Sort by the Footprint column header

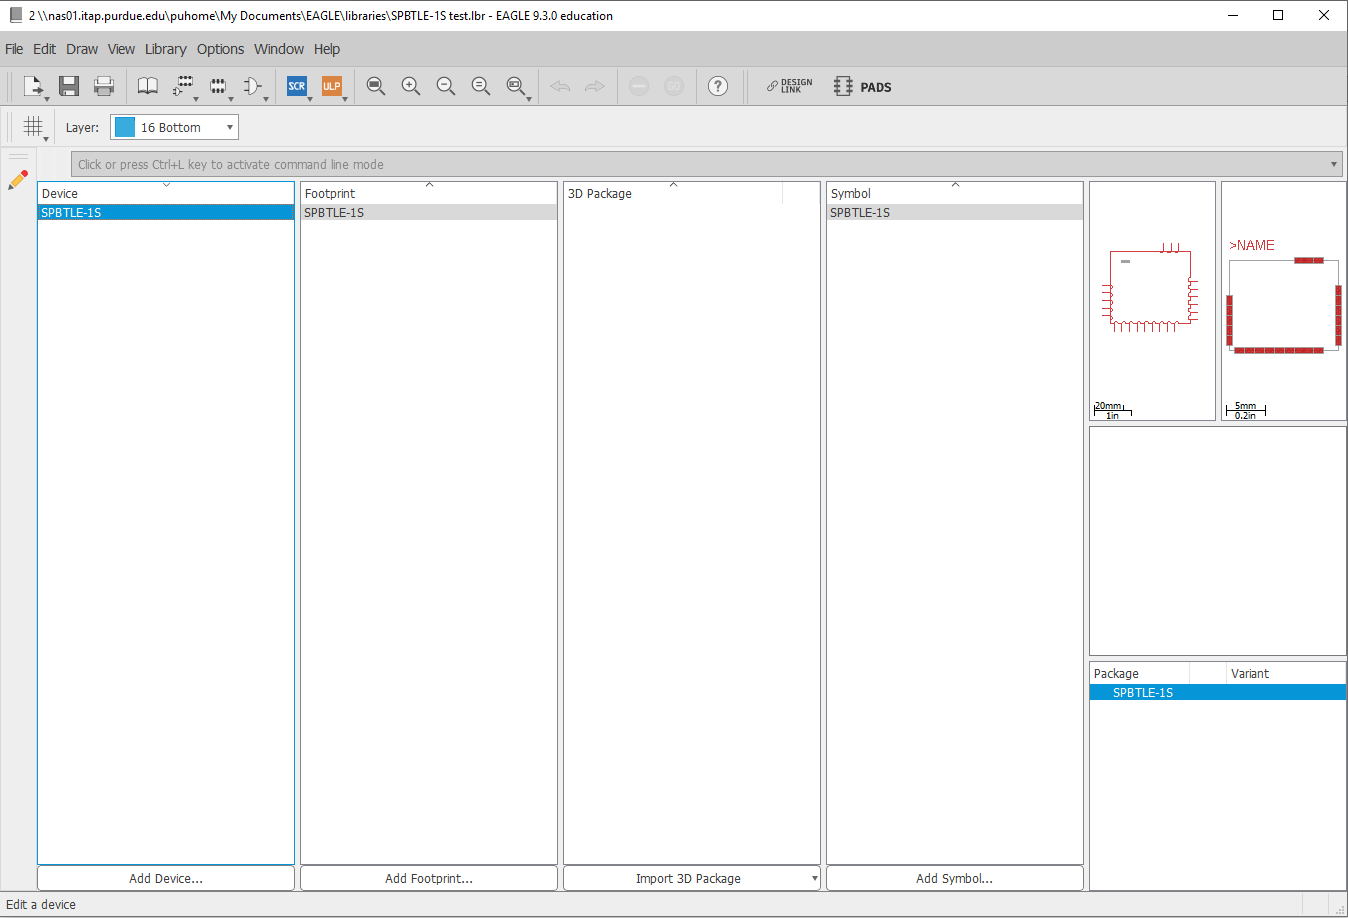(x=429, y=193)
